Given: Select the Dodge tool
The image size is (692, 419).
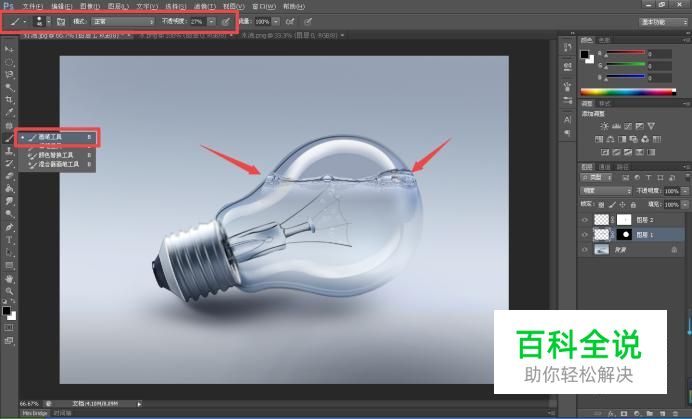Looking at the screenshot, I should tap(9, 214).
